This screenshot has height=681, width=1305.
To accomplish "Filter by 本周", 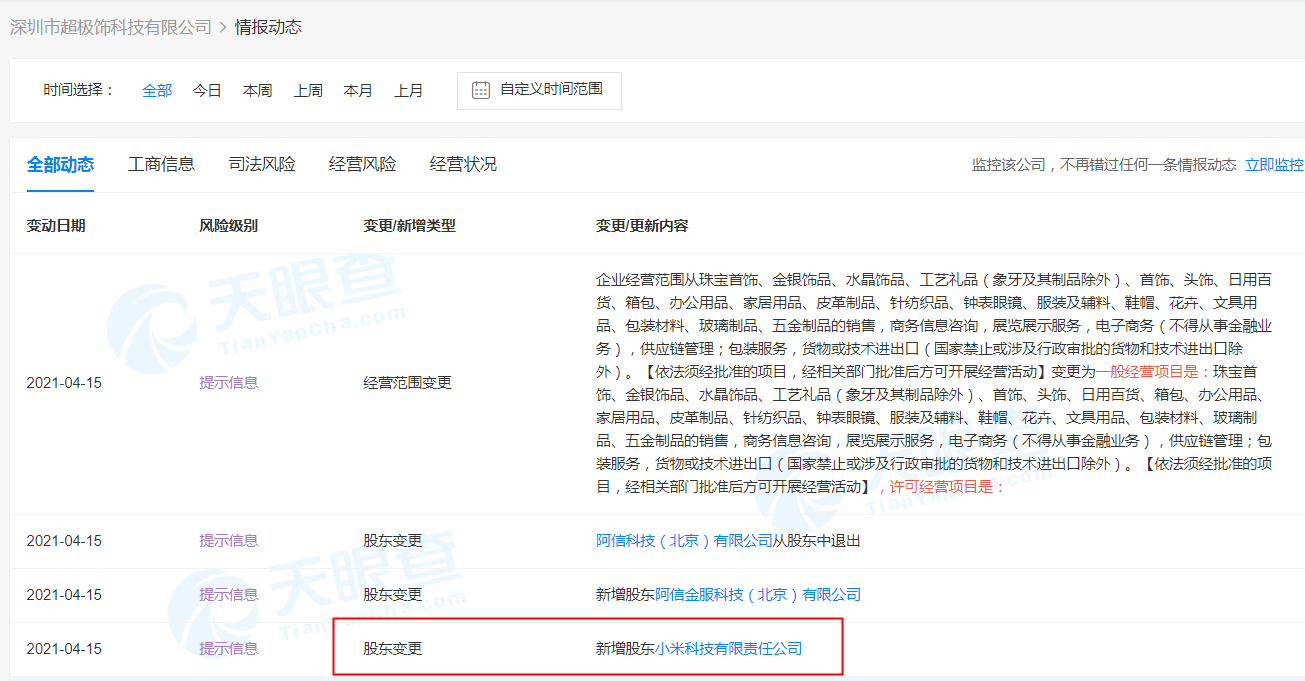I will point(257,90).
